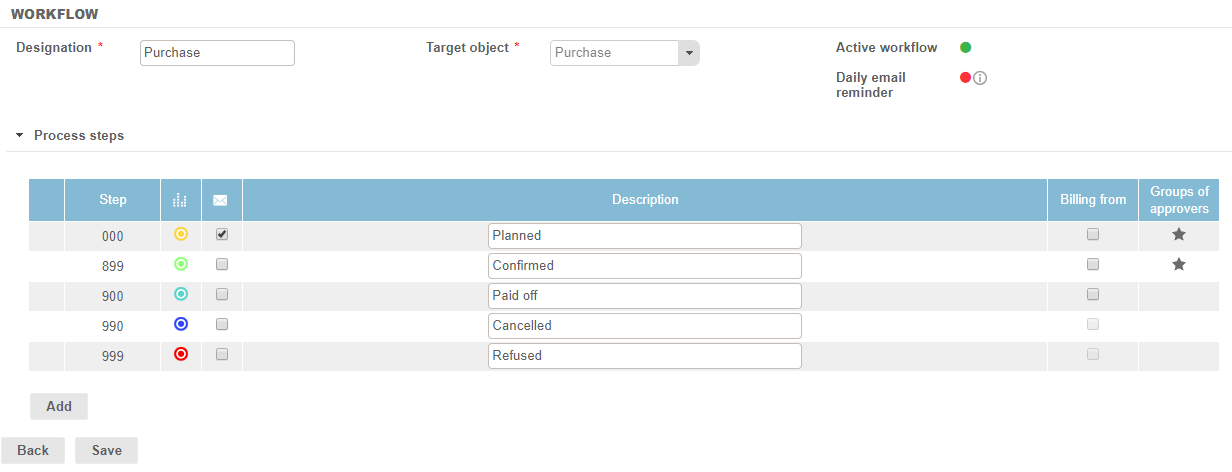Go Back from the workflow form
The height and width of the screenshot is (472, 1232).
pyautogui.click(x=33, y=450)
